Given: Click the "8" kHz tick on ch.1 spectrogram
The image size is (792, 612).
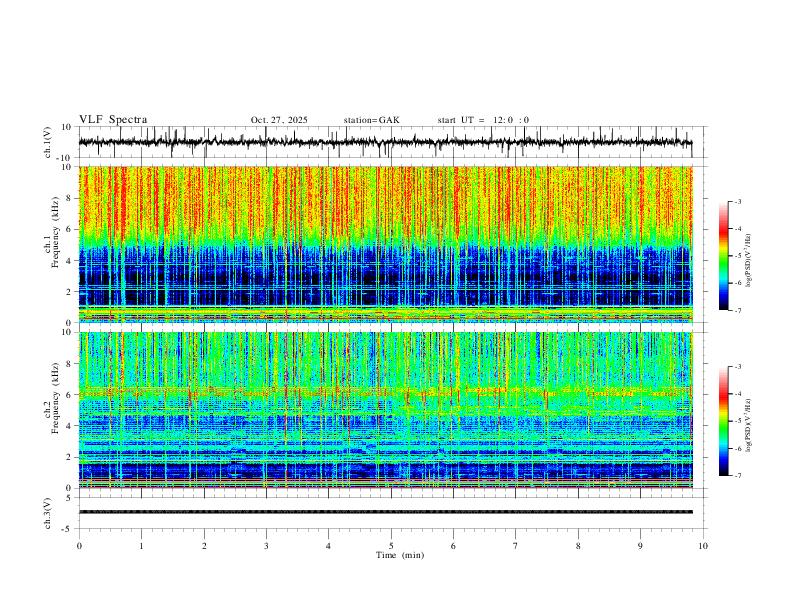Looking at the screenshot, I should pos(70,198).
